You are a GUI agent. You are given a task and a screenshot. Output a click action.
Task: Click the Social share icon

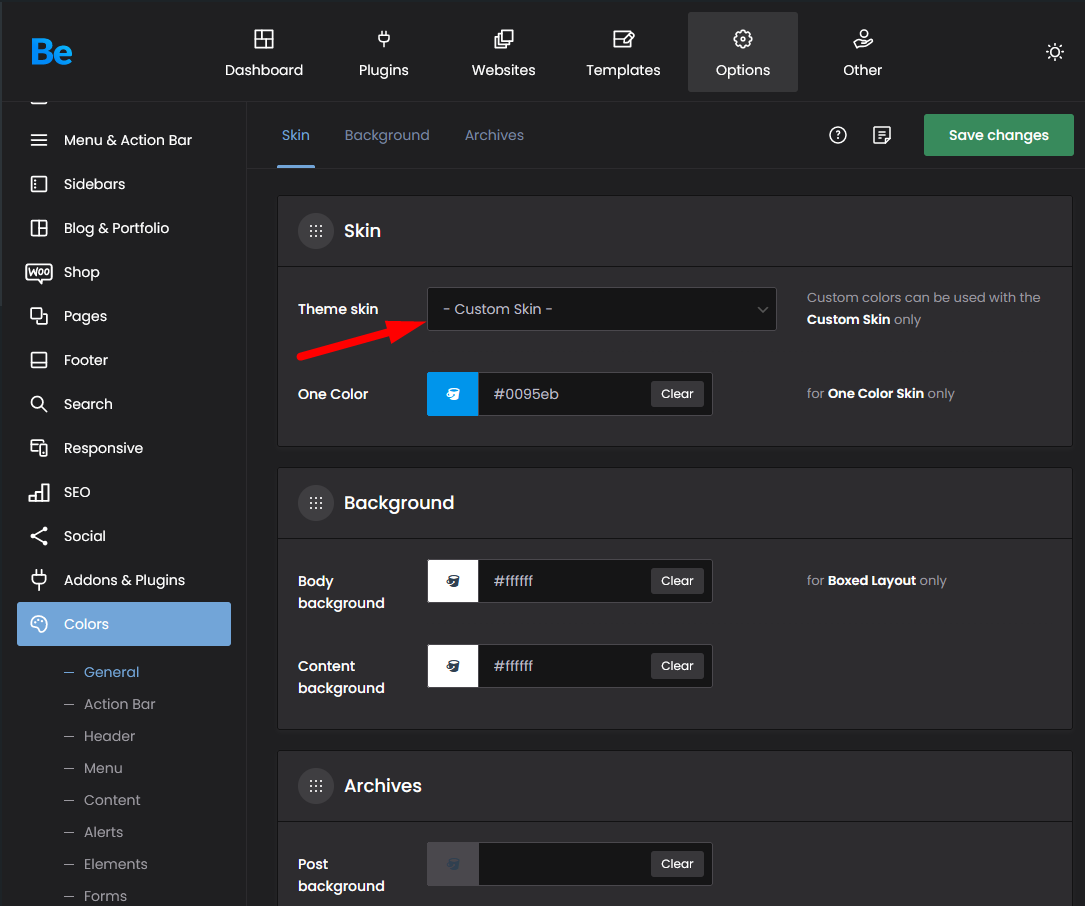click(x=39, y=536)
